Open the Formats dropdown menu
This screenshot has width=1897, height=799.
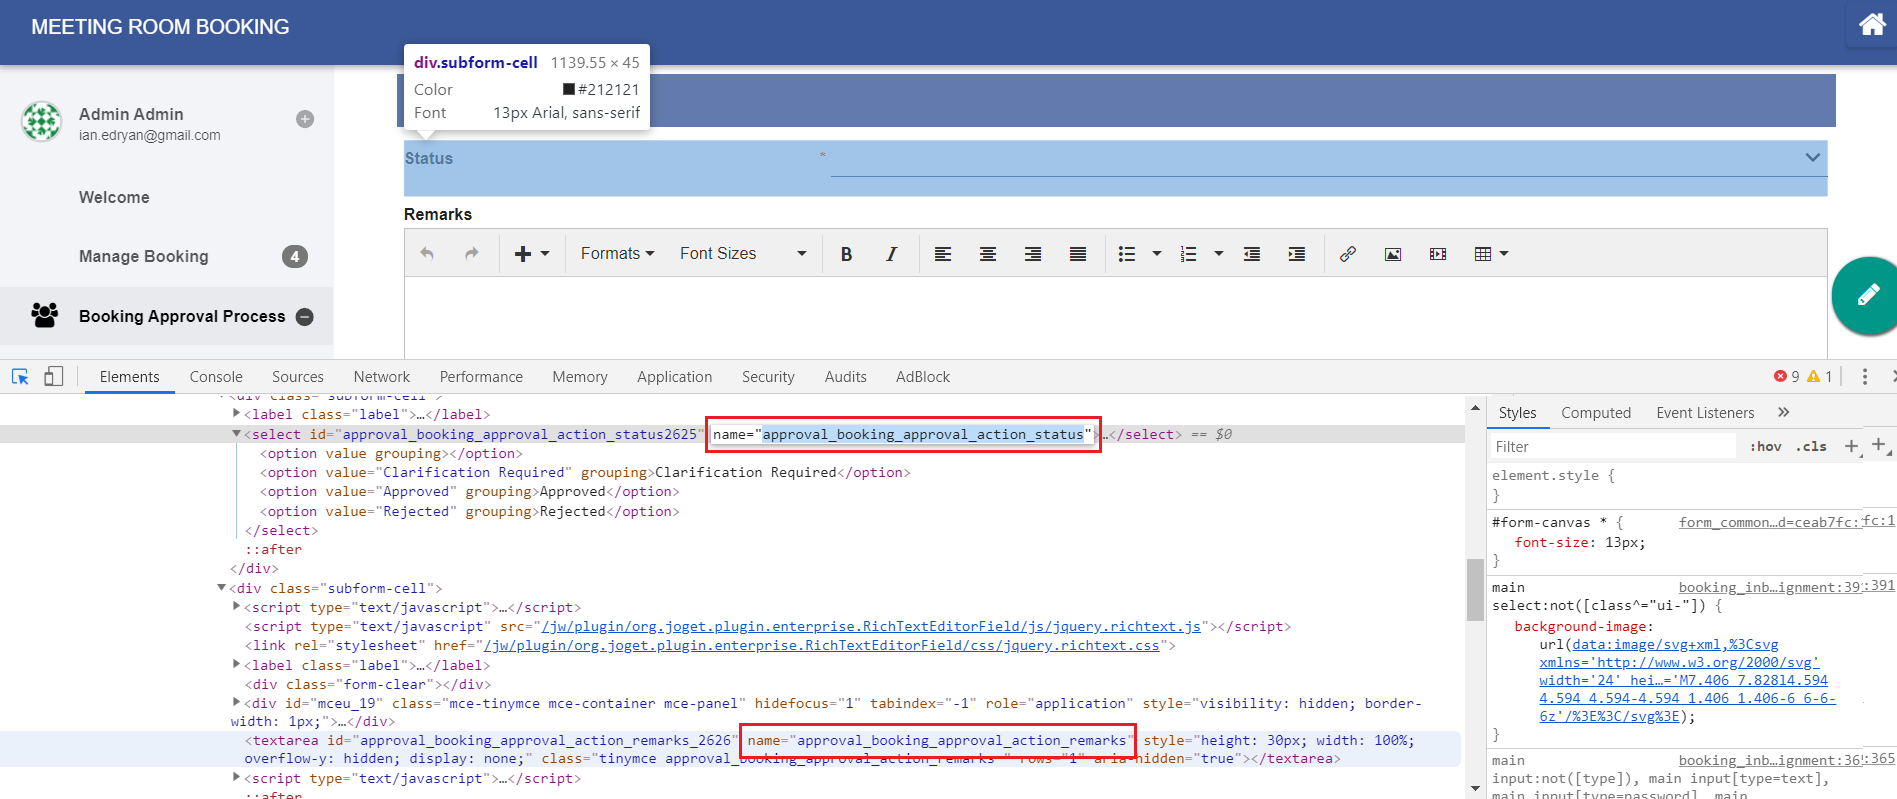pyautogui.click(x=617, y=254)
